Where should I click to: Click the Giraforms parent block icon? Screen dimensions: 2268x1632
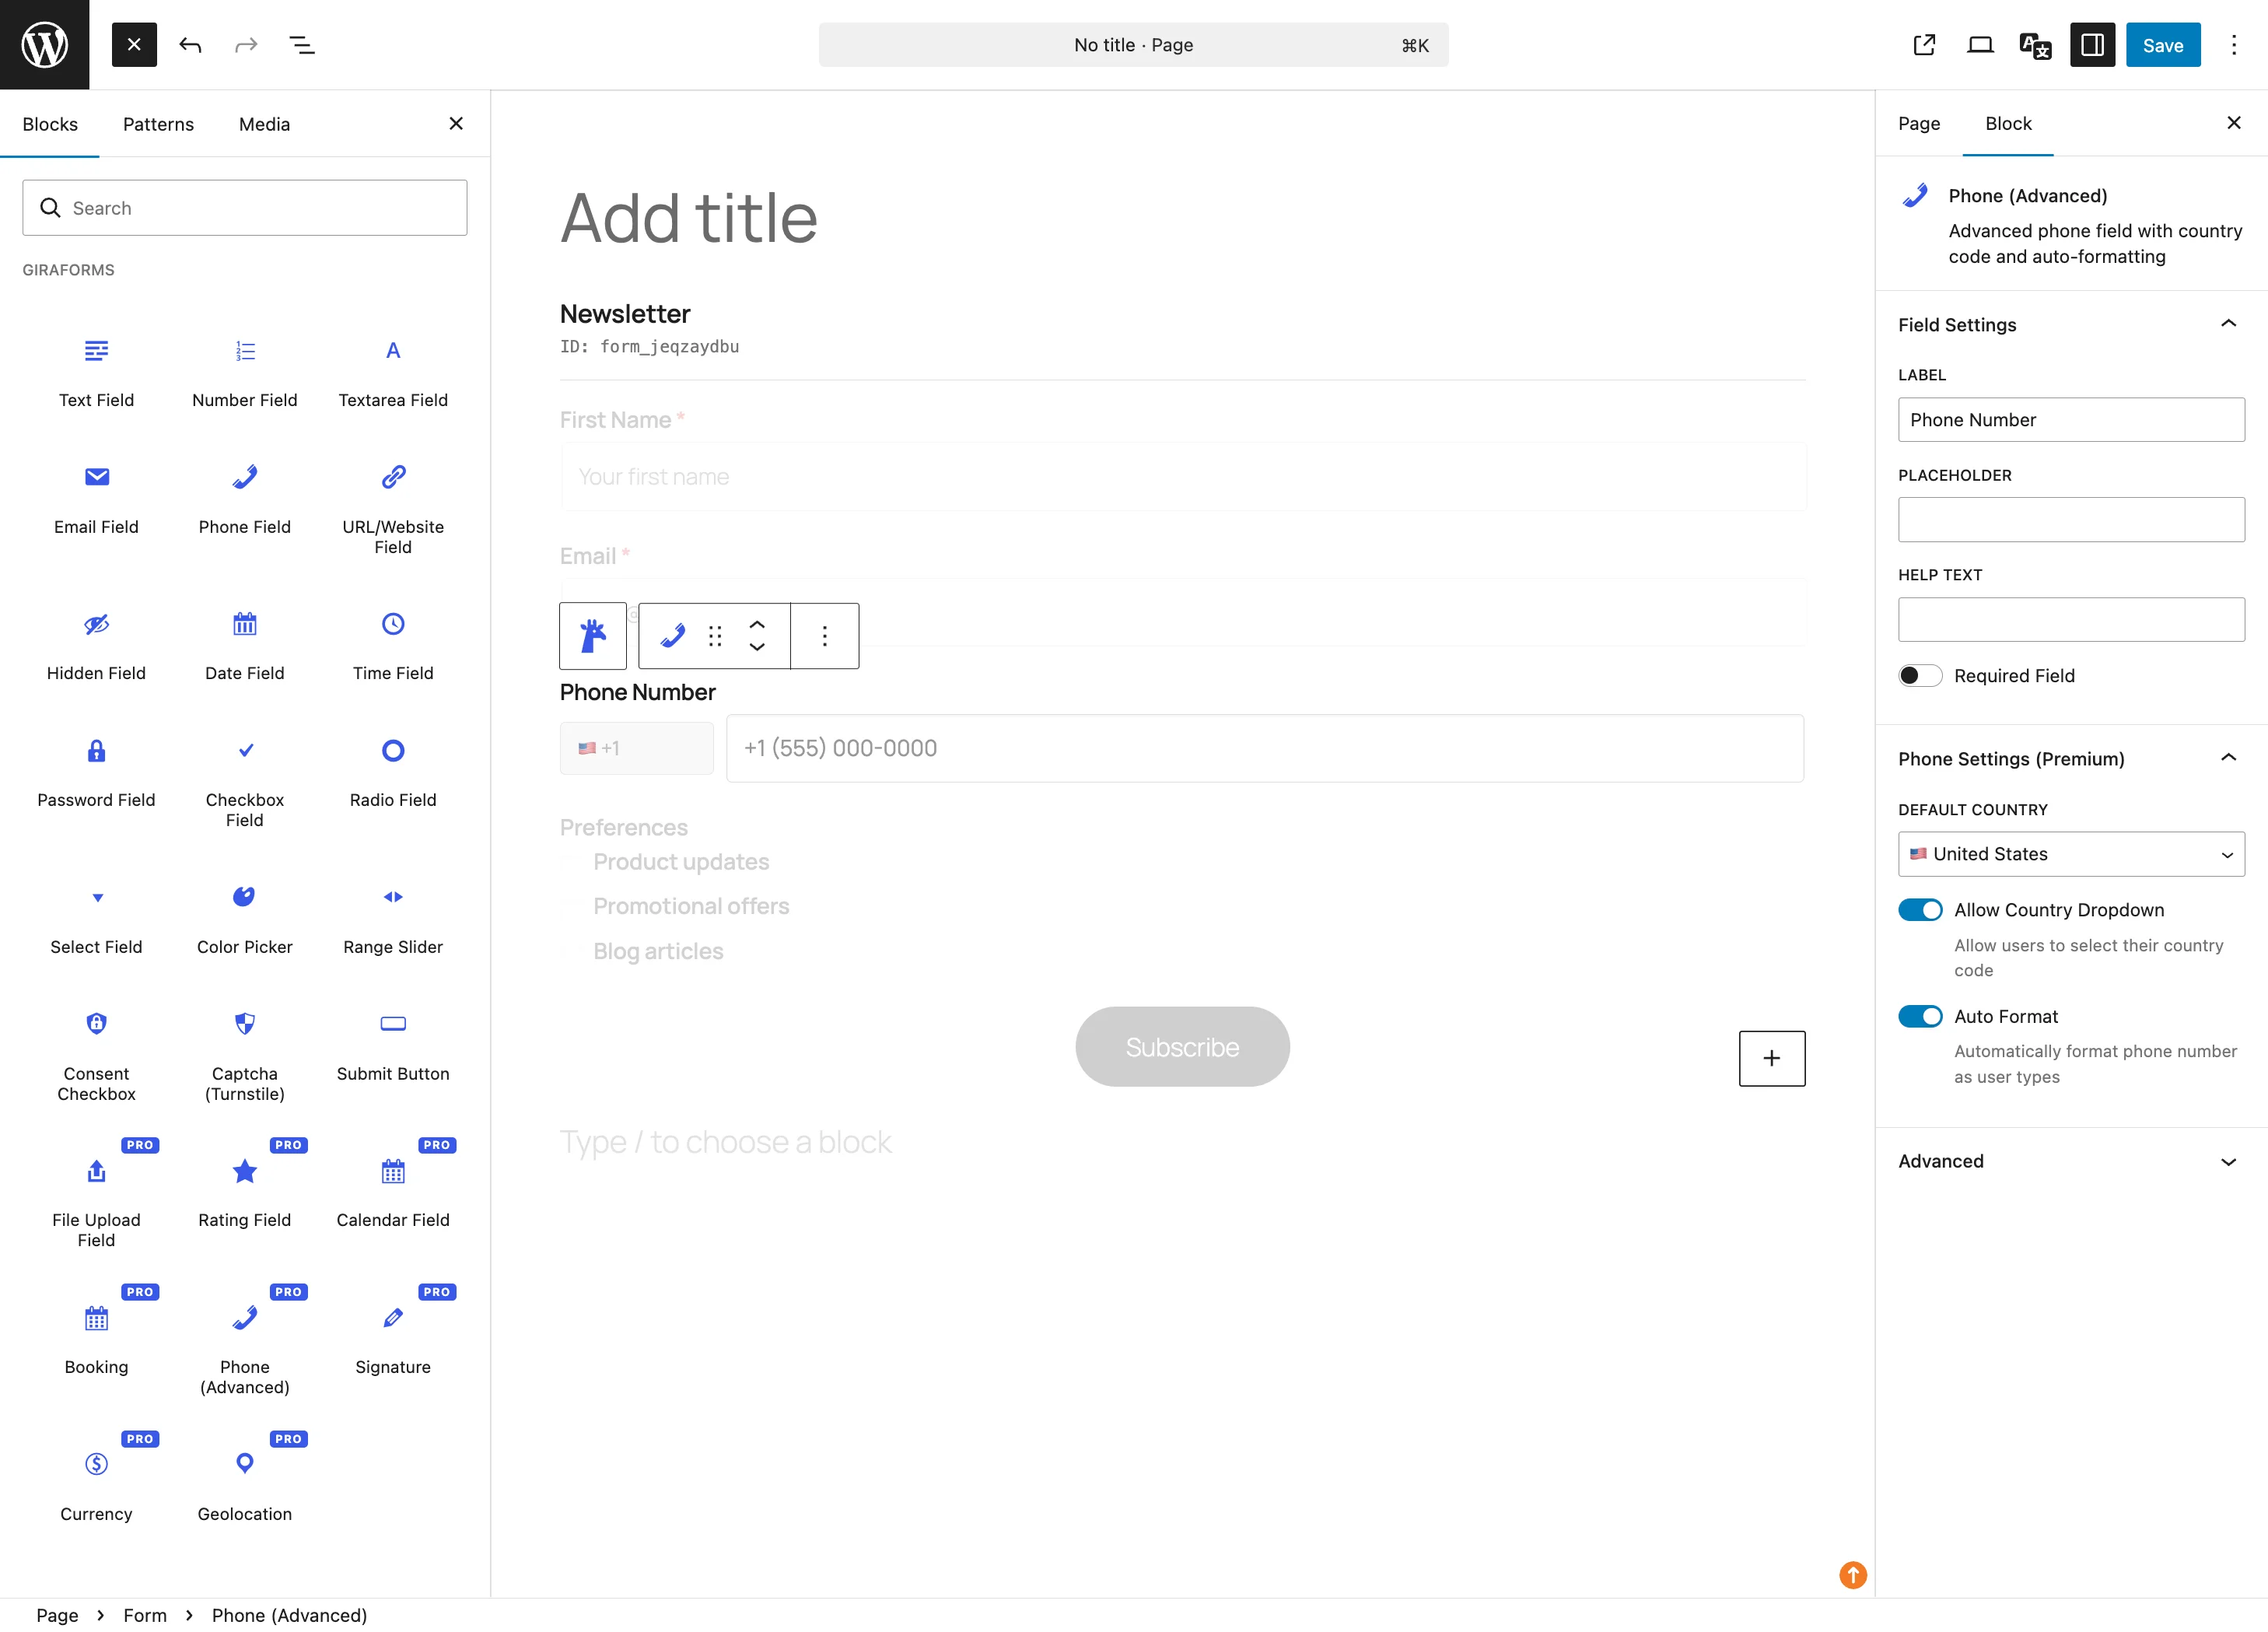coord(593,636)
